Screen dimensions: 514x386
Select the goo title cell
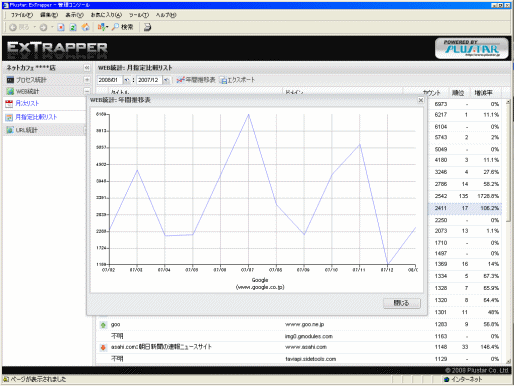116,324
